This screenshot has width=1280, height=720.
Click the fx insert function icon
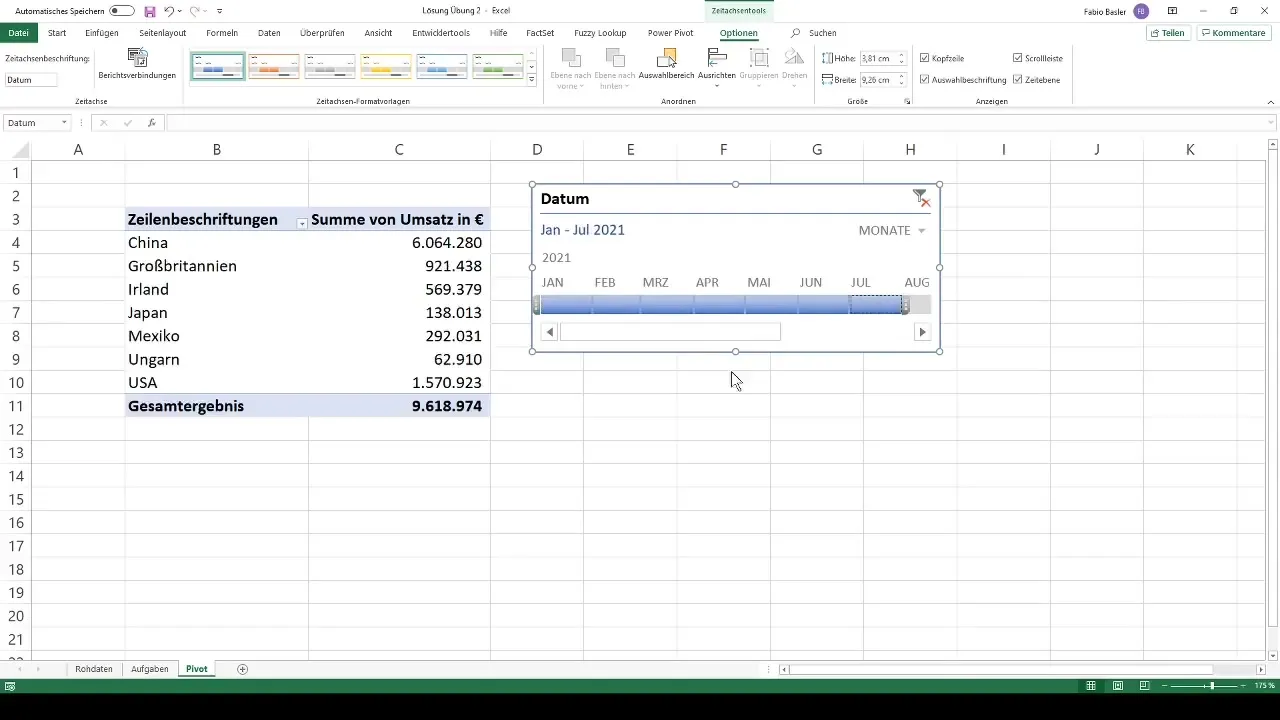(x=152, y=123)
